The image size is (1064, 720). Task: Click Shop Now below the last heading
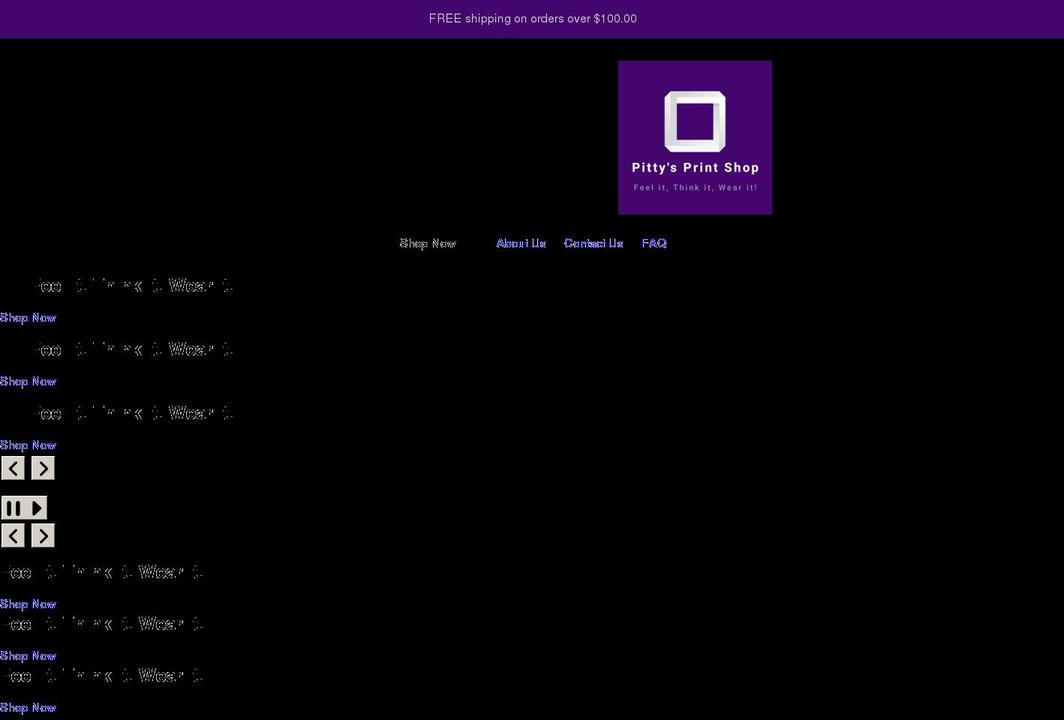pyautogui.click(x=28, y=707)
